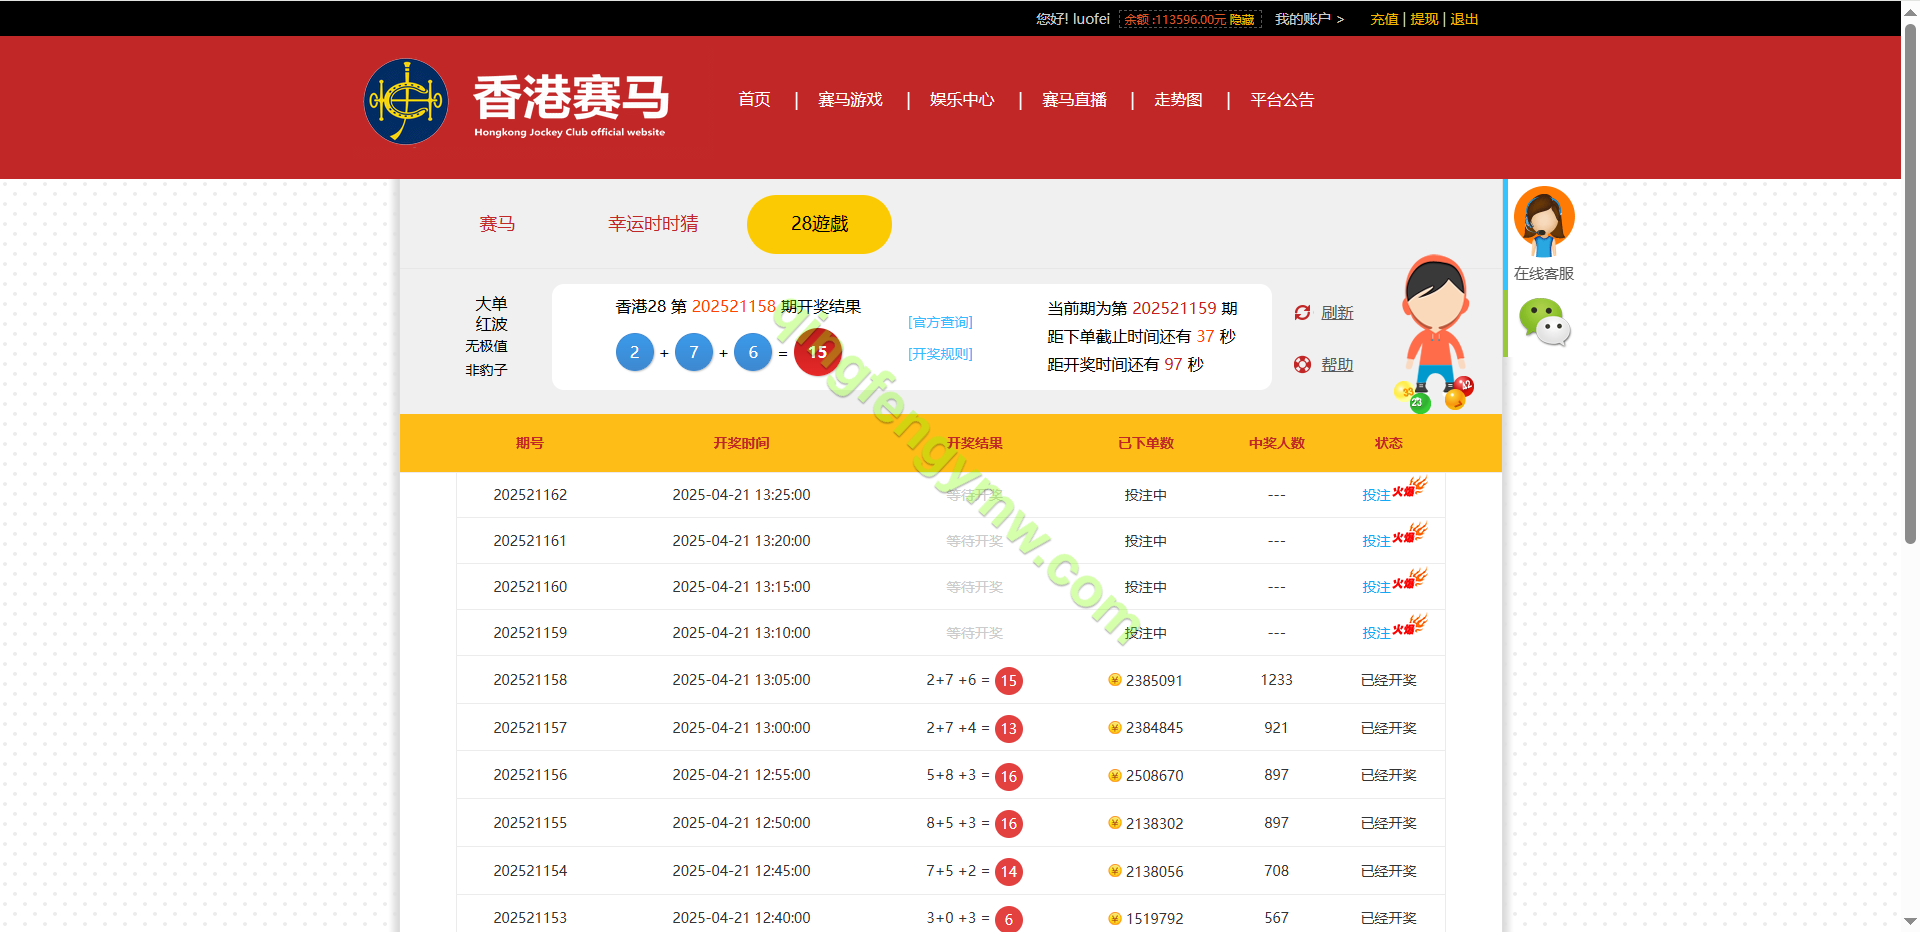Click the coin icon beside 2508670
Screen dimensions: 1920x932
point(1115,775)
